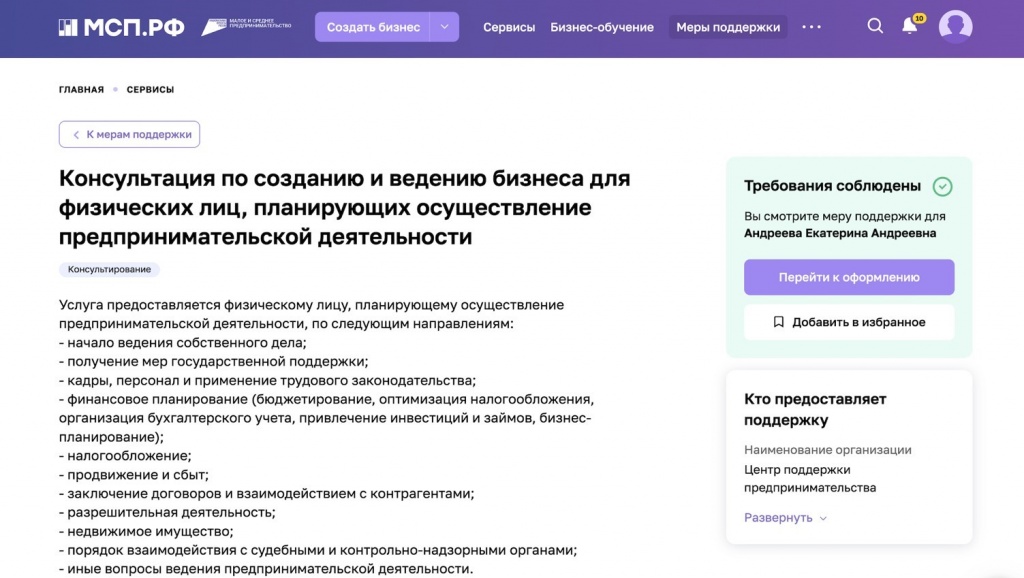Image resolution: width=1024 pixels, height=578 pixels.
Task: Open search with the magnifier icon
Action: 875,26
